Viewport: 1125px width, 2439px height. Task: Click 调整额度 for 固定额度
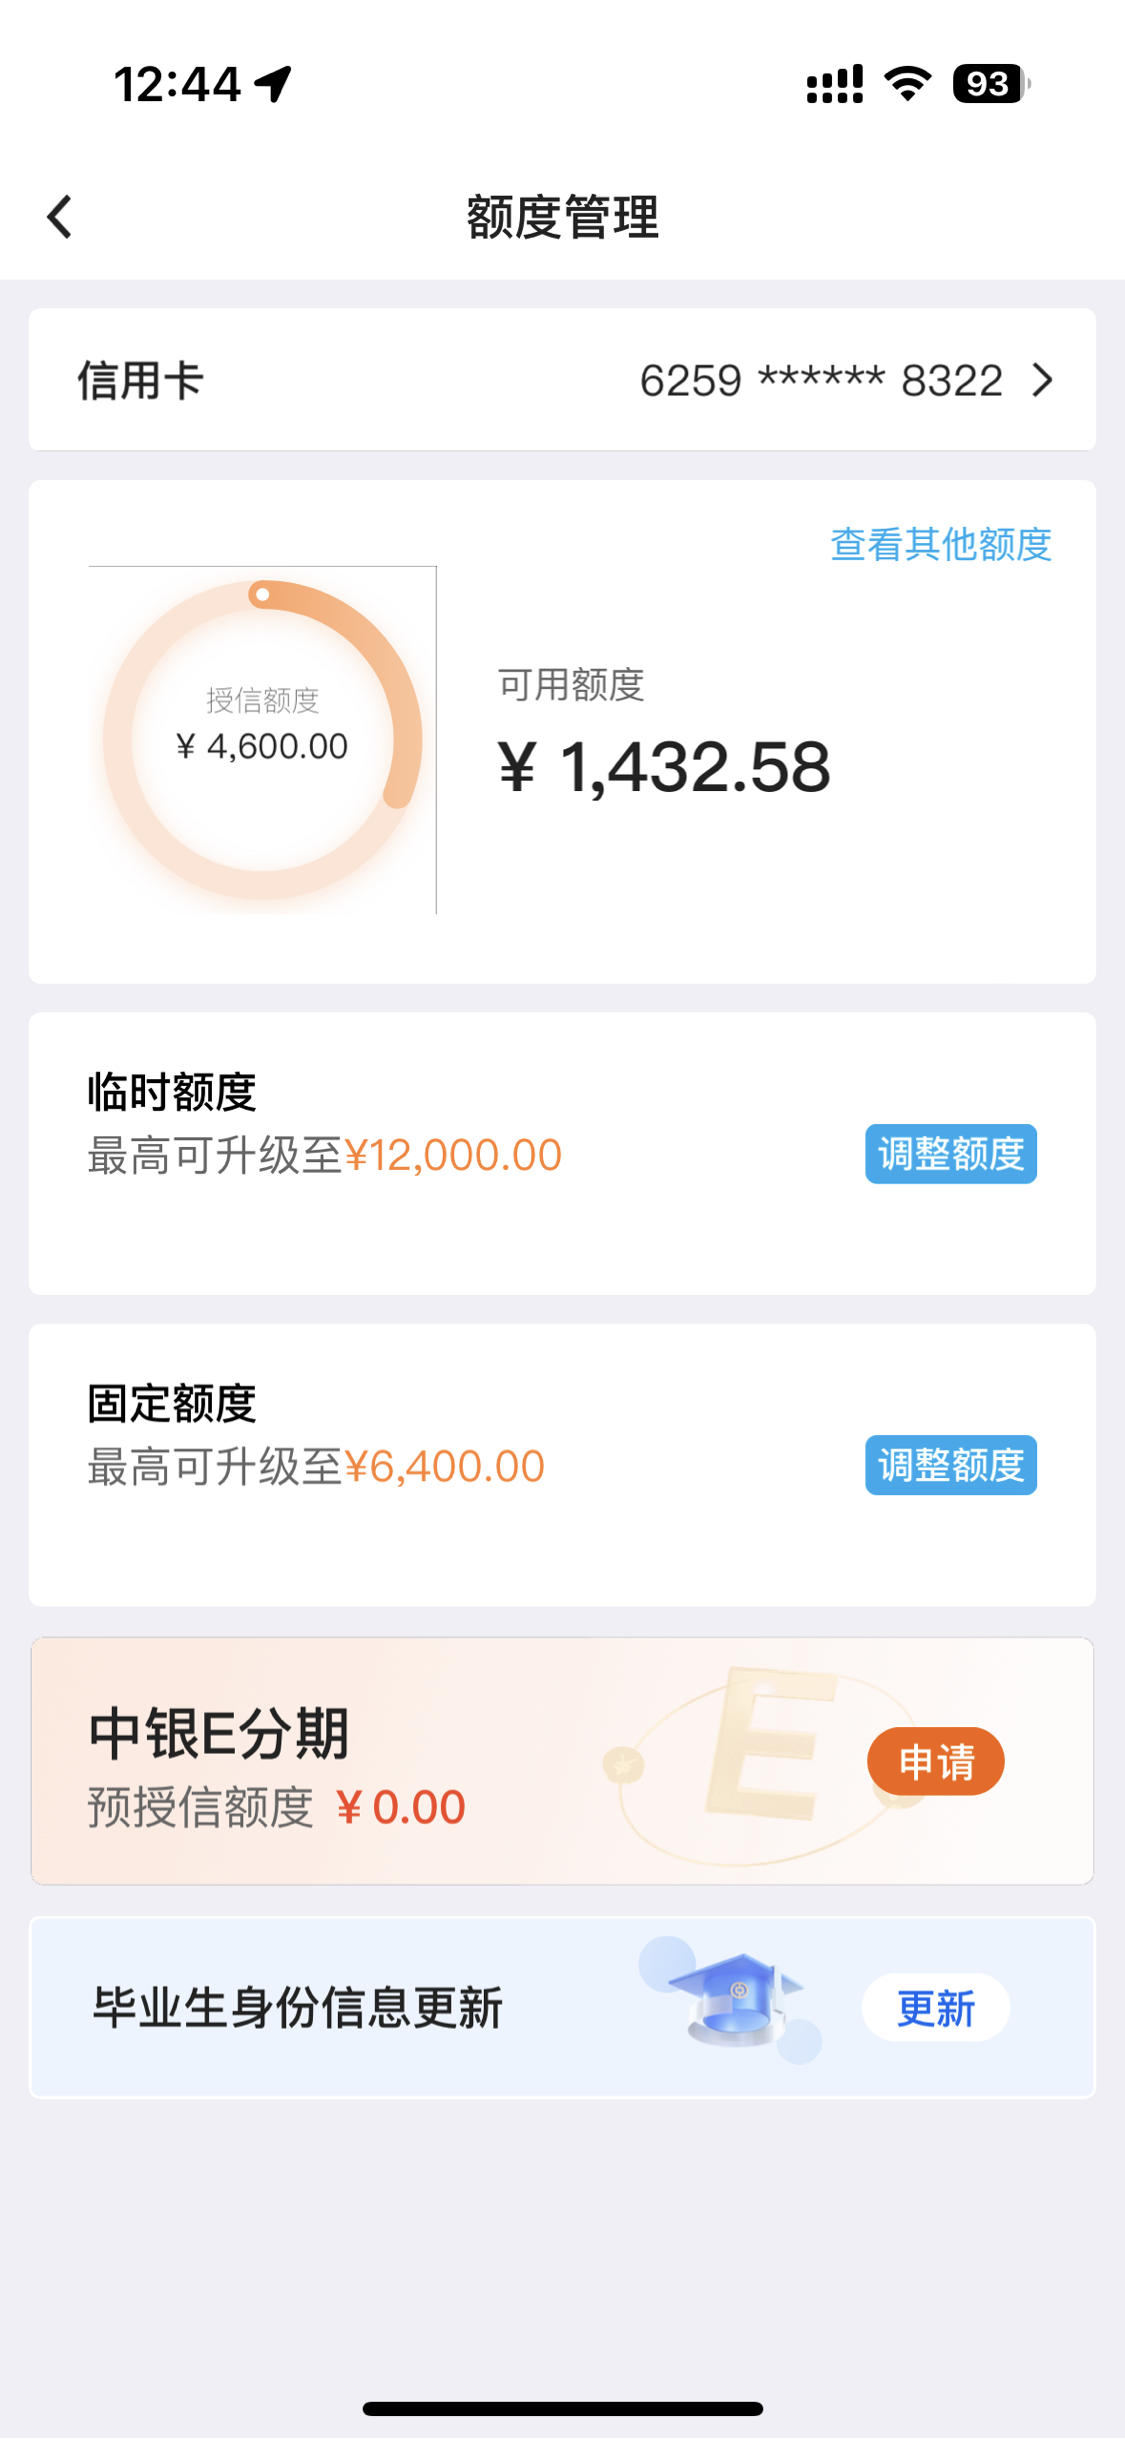pyautogui.click(x=951, y=1465)
